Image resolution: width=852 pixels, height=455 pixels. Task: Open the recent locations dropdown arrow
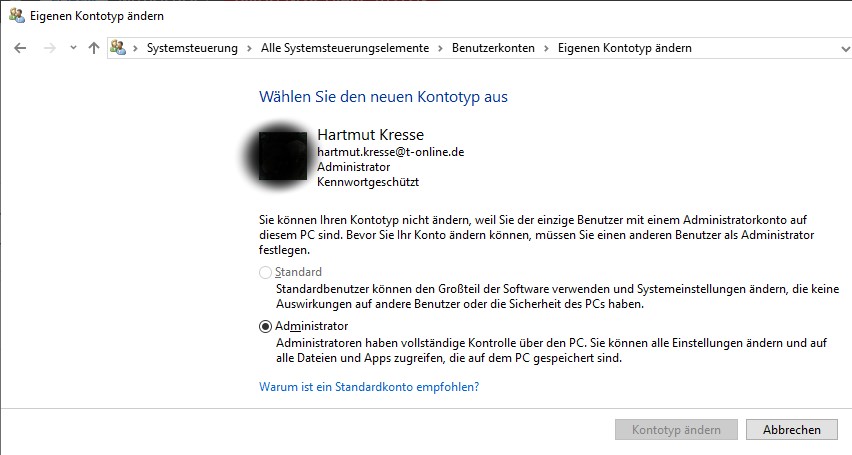click(73, 48)
